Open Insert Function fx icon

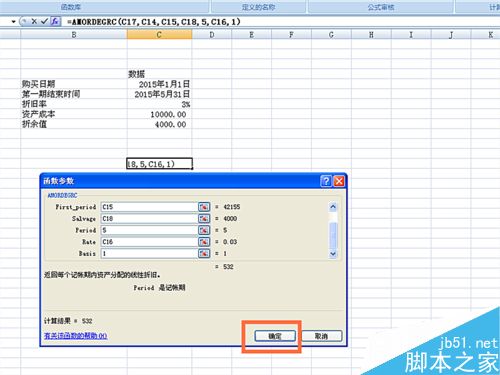pos(55,22)
